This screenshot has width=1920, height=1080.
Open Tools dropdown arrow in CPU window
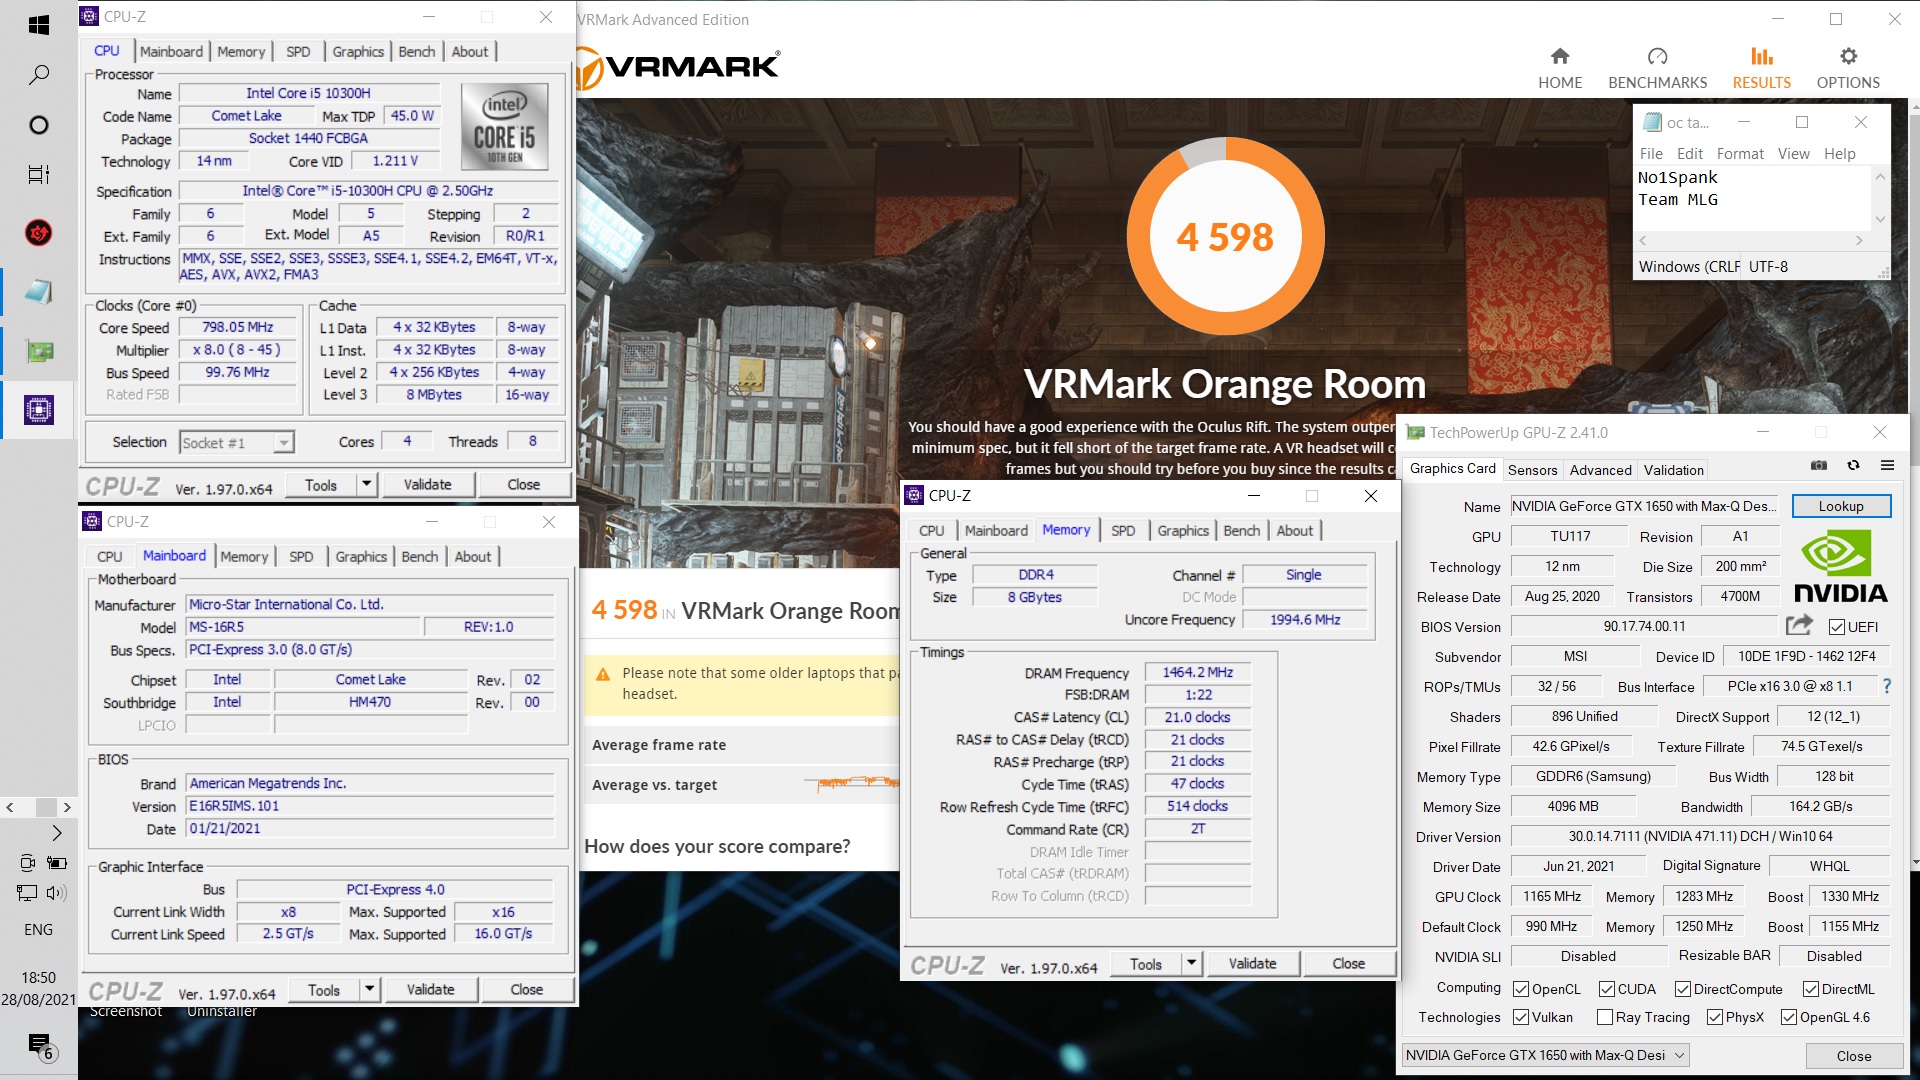pos(366,485)
